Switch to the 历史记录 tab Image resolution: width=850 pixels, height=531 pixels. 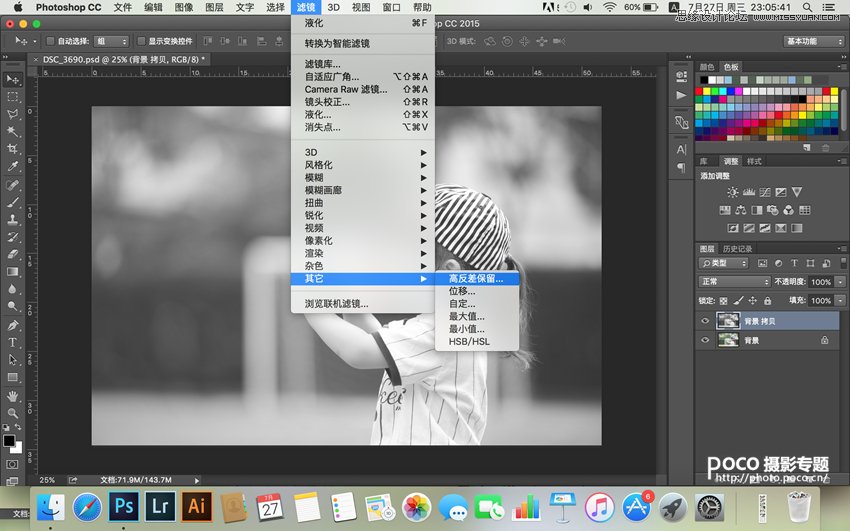[737, 249]
